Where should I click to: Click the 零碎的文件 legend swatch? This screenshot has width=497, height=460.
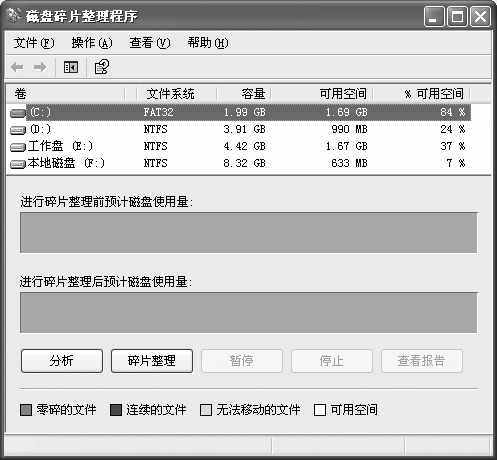point(26,410)
